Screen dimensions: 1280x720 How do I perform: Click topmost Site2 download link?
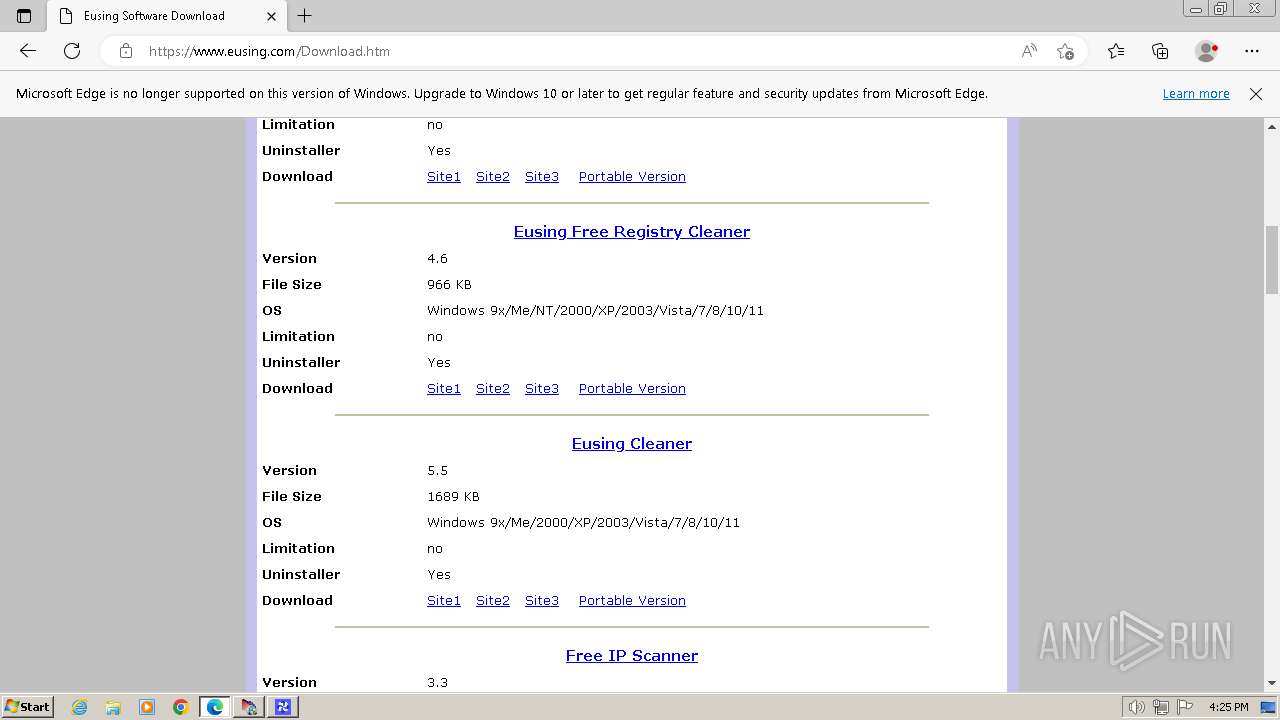coord(493,176)
